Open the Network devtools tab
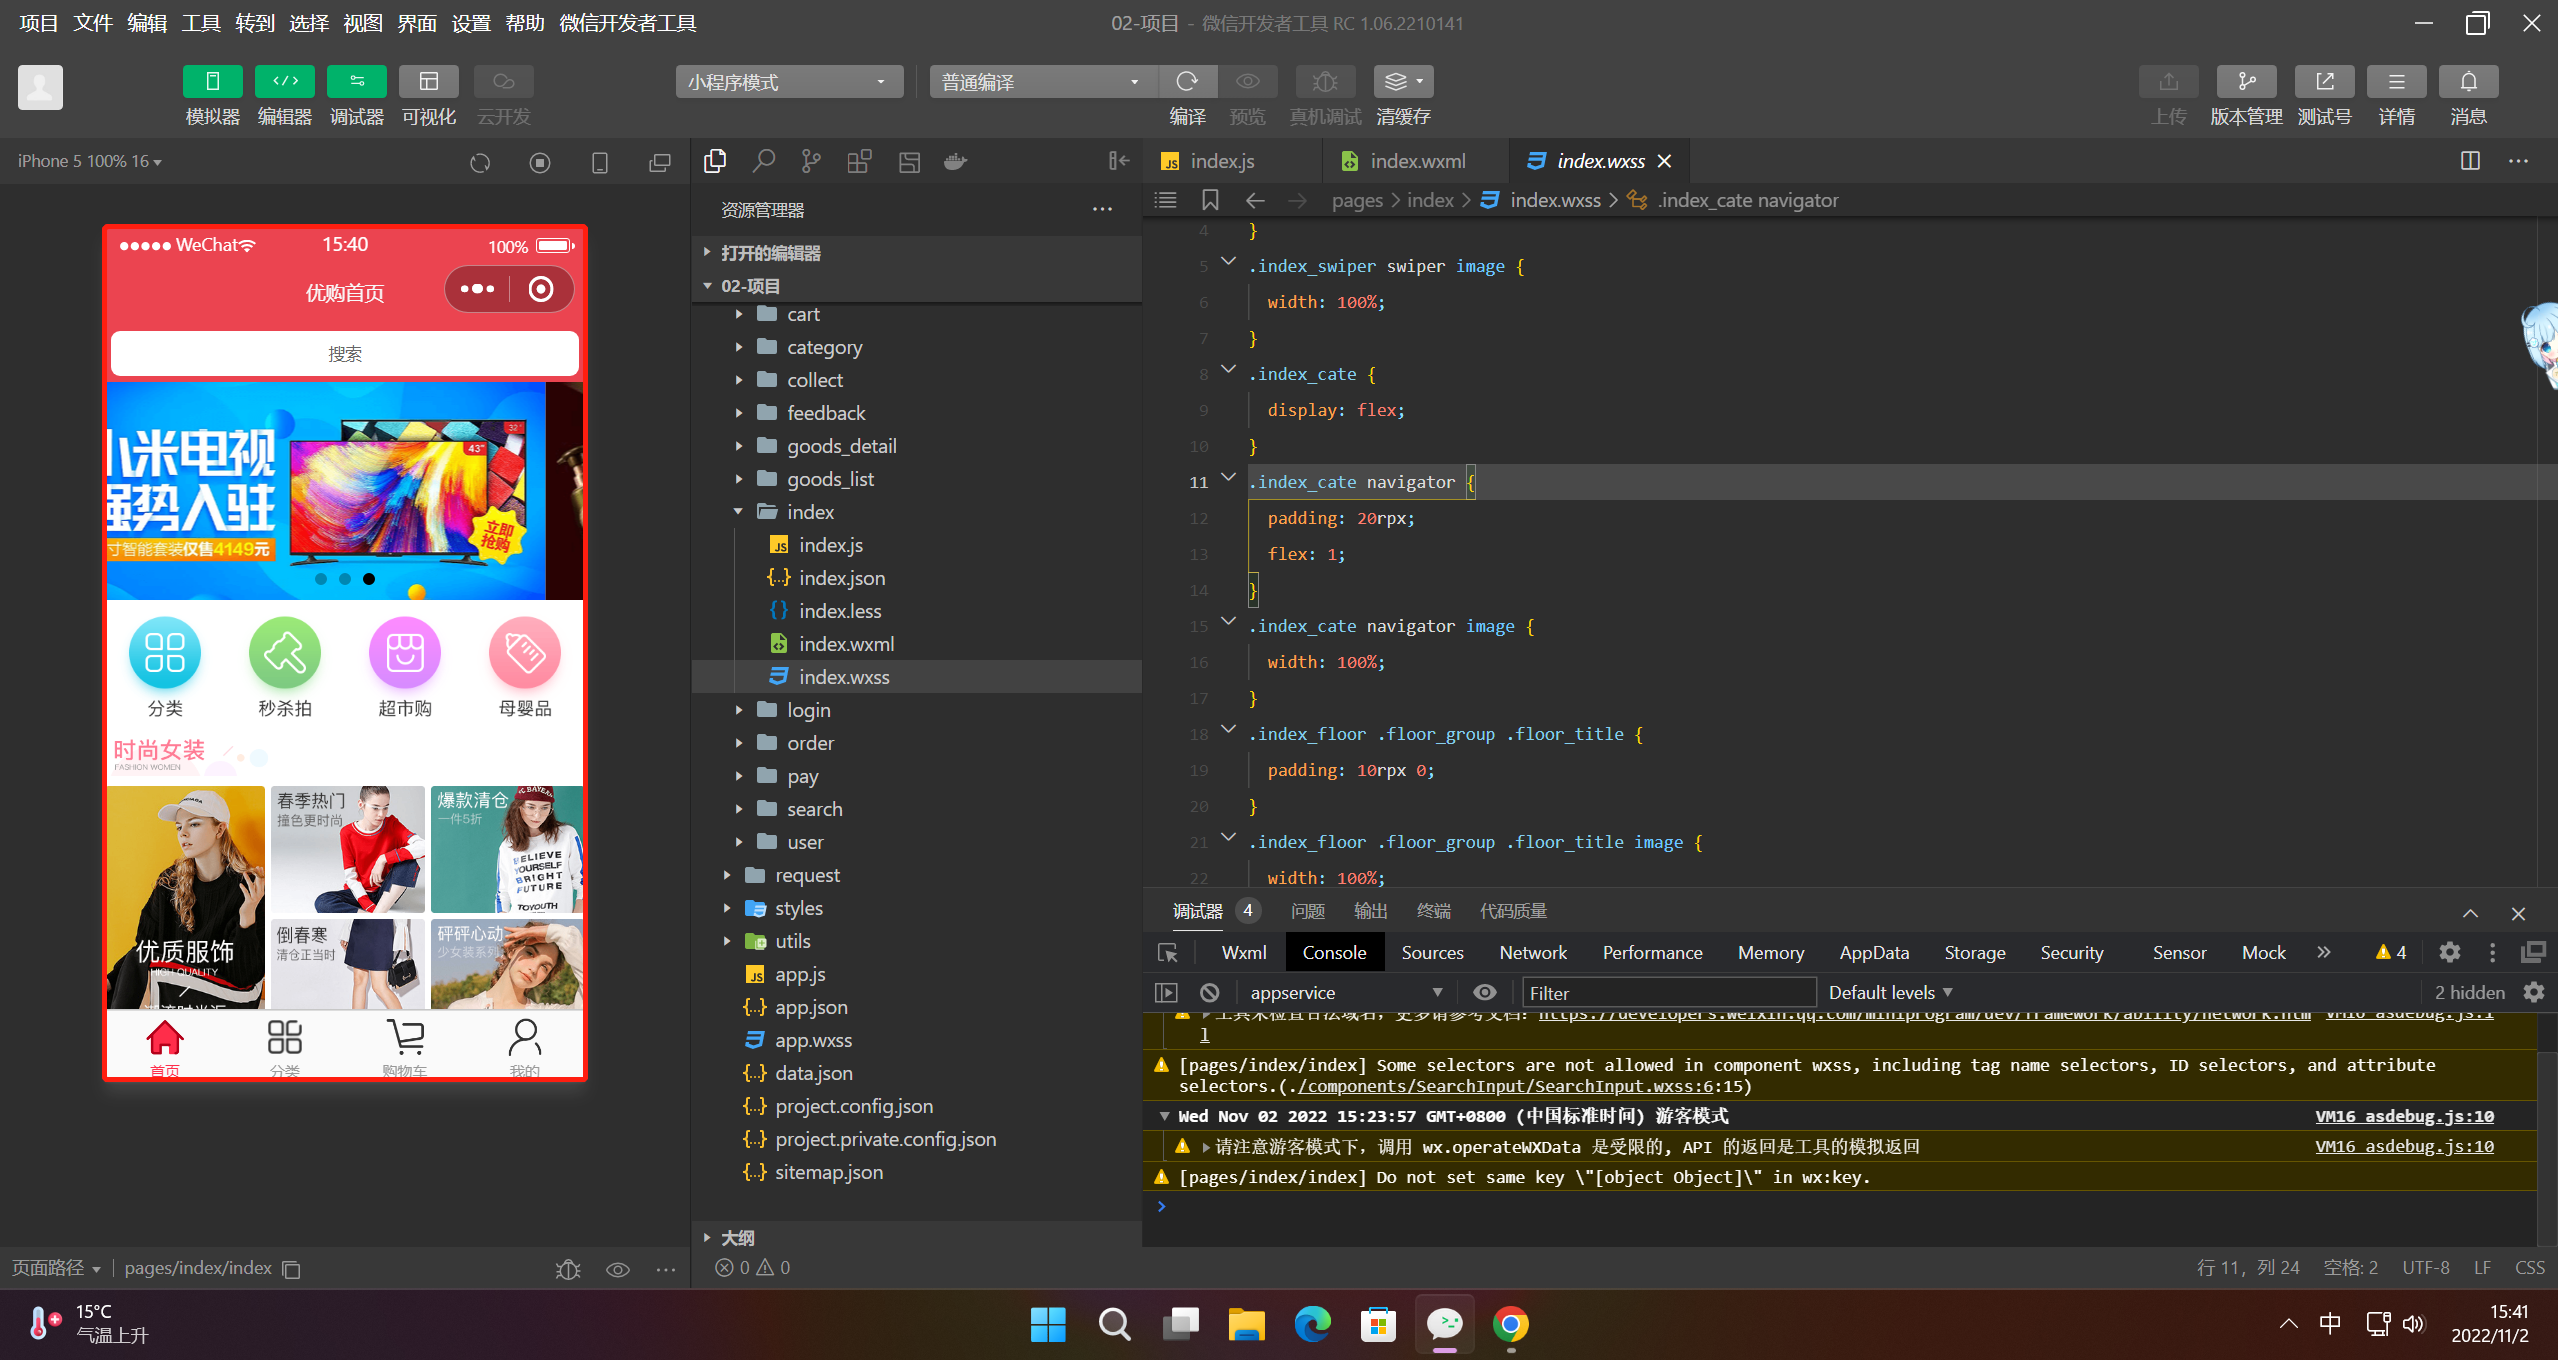2558x1360 pixels. (1532, 953)
